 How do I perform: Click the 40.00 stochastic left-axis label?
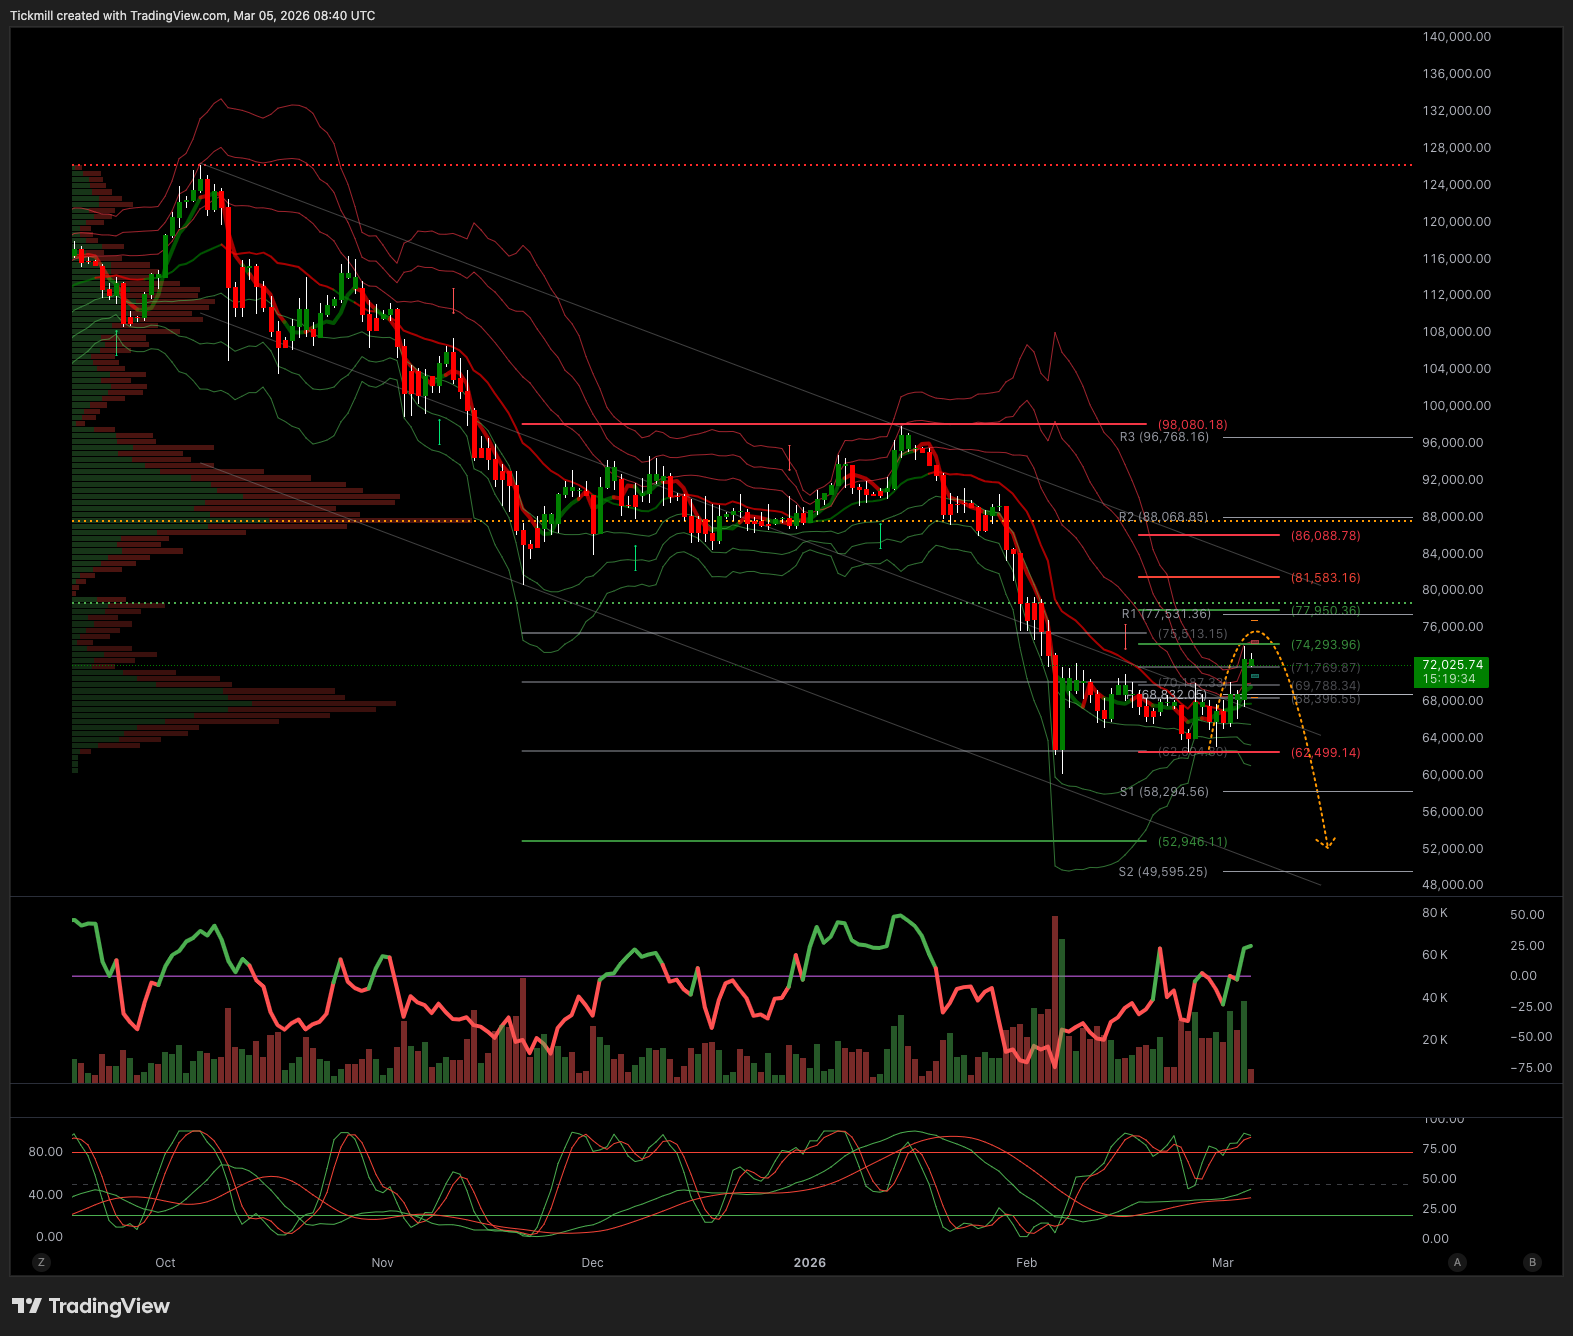click(x=45, y=1195)
